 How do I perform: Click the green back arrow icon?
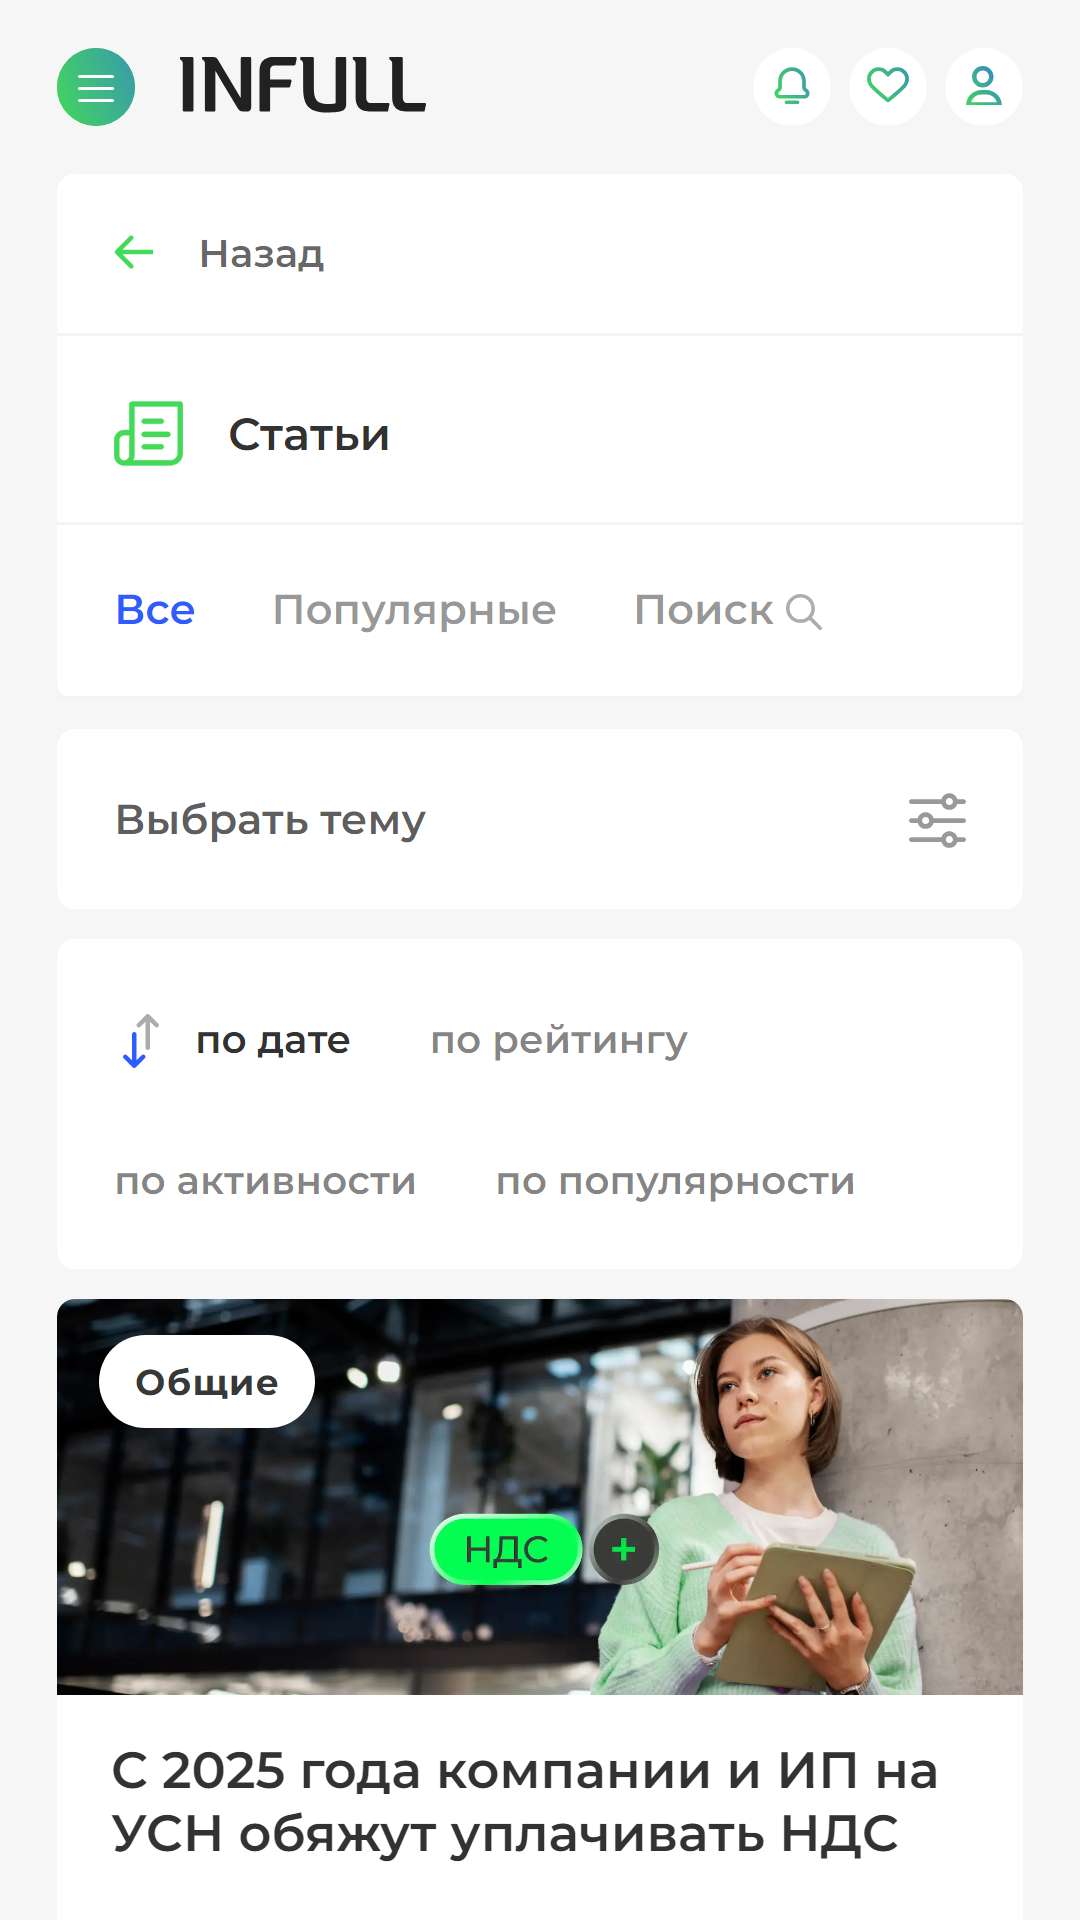pos(134,253)
